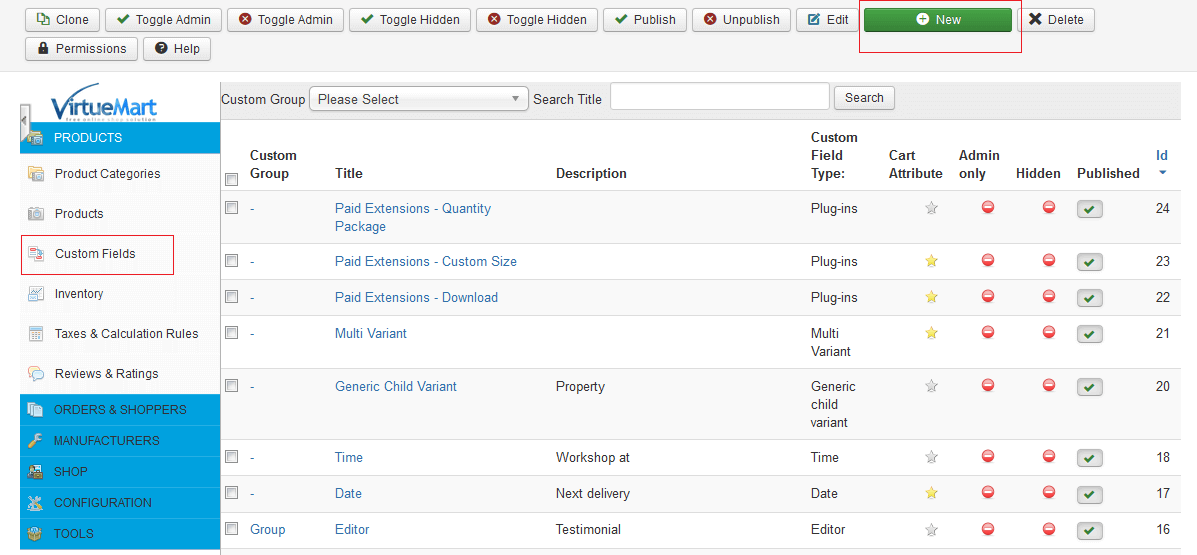This screenshot has width=1197, height=555.
Task: Open Custom Fields in the sidebar
Action: [95, 254]
